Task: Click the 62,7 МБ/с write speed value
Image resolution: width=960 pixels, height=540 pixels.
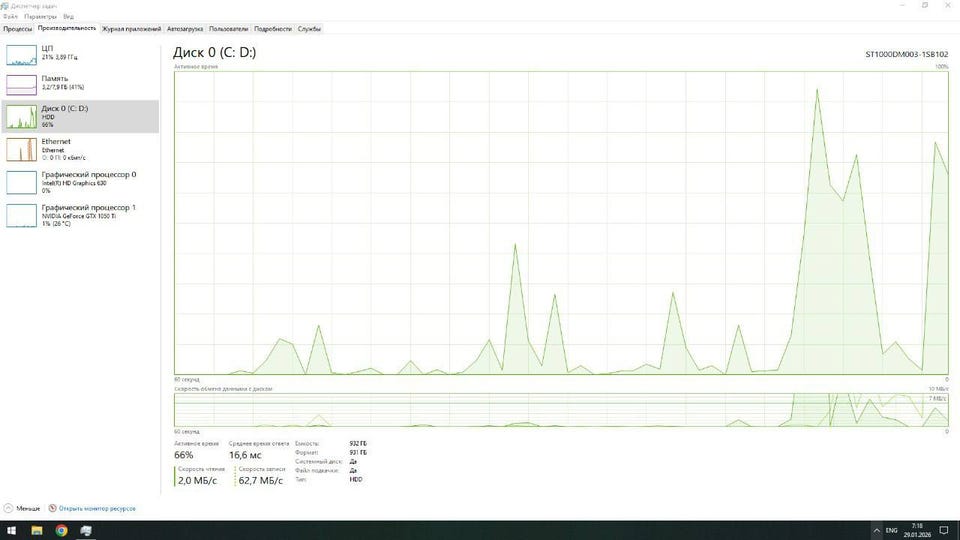Action: point(261,481)
